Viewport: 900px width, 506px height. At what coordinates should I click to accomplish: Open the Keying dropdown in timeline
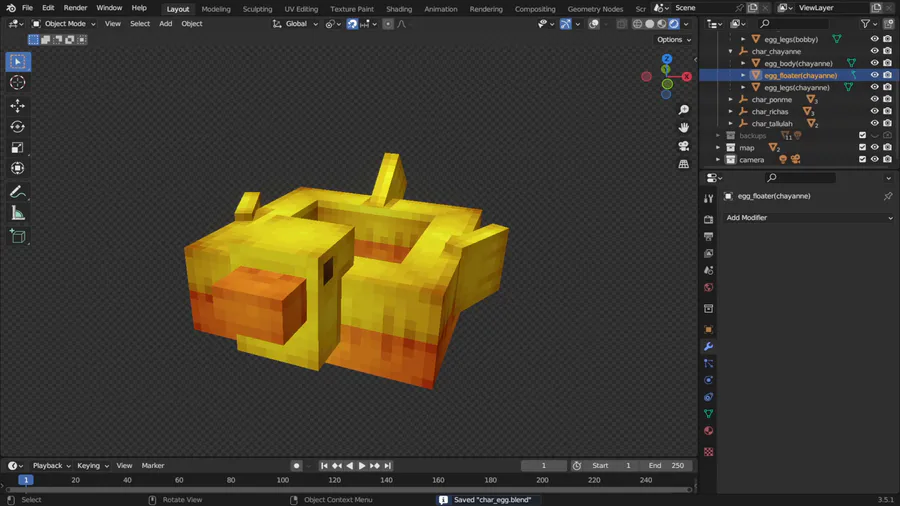(93, 465)
